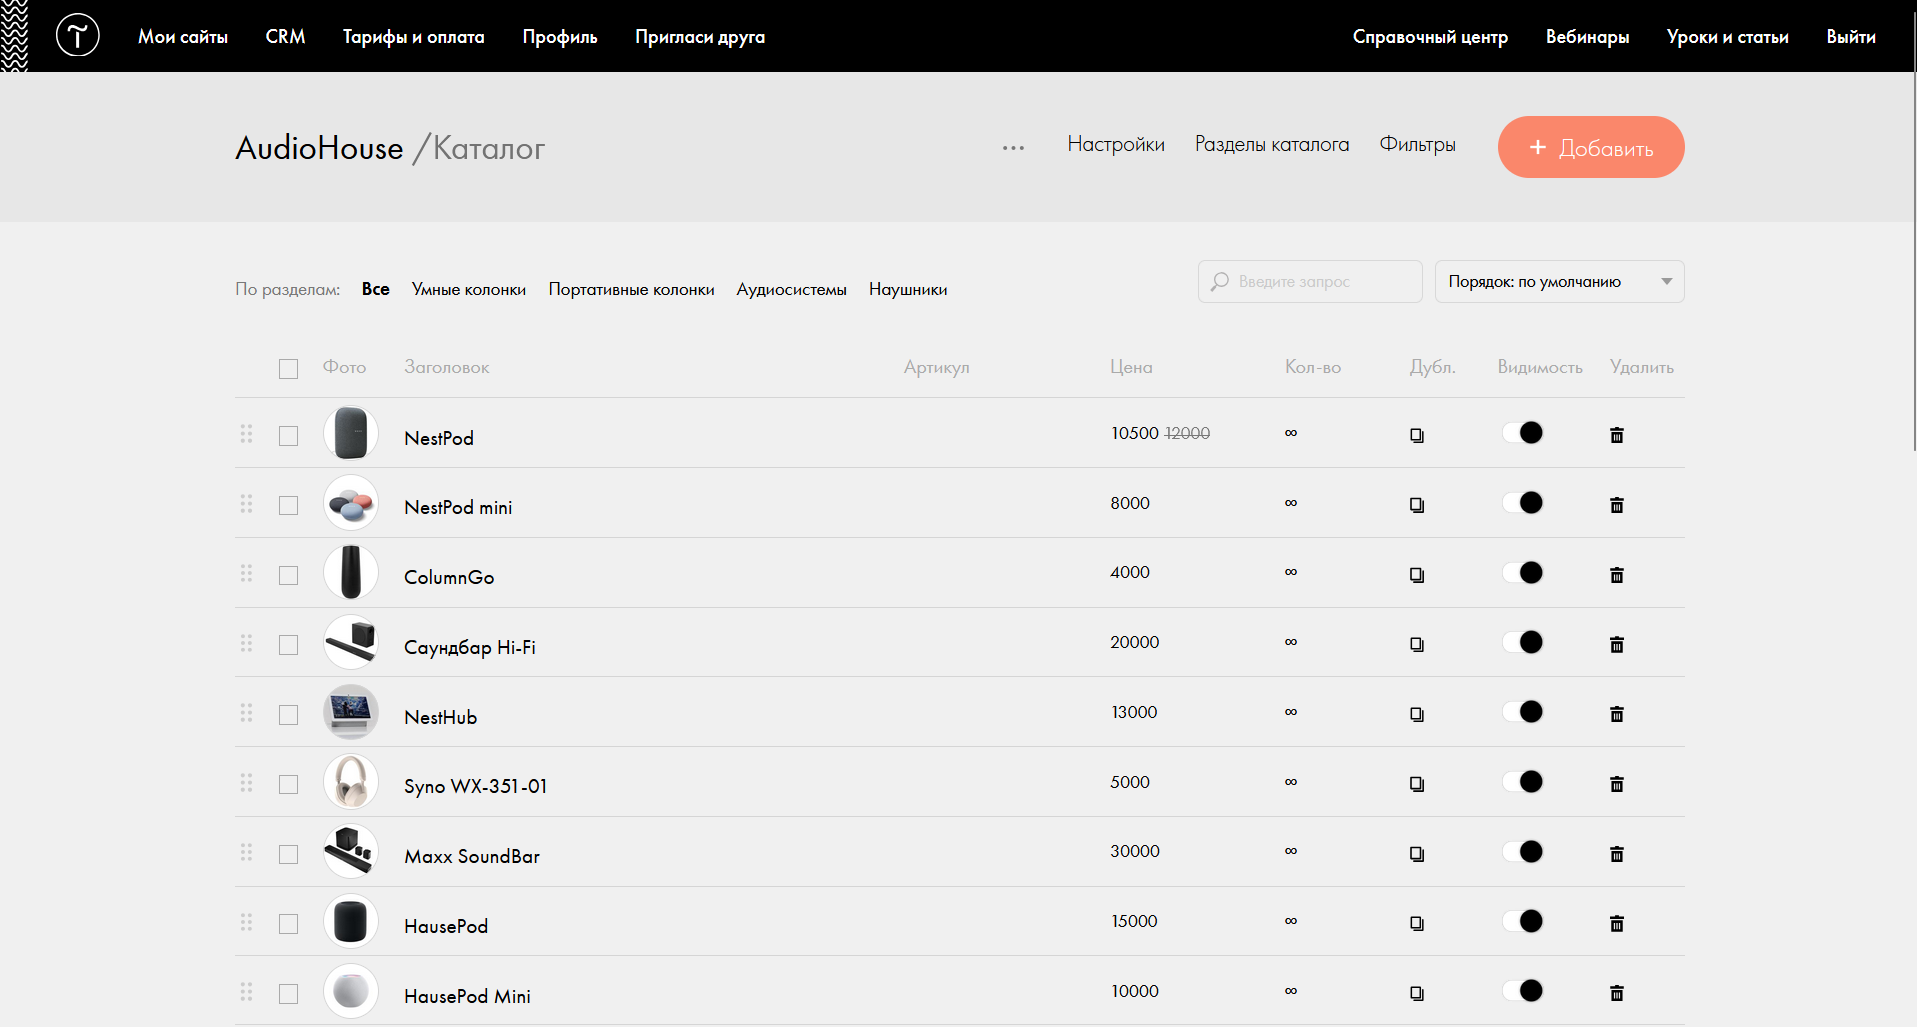Open the three-dots more options menu
Screen dimensions: 1917x1027
coord(1013,148)
